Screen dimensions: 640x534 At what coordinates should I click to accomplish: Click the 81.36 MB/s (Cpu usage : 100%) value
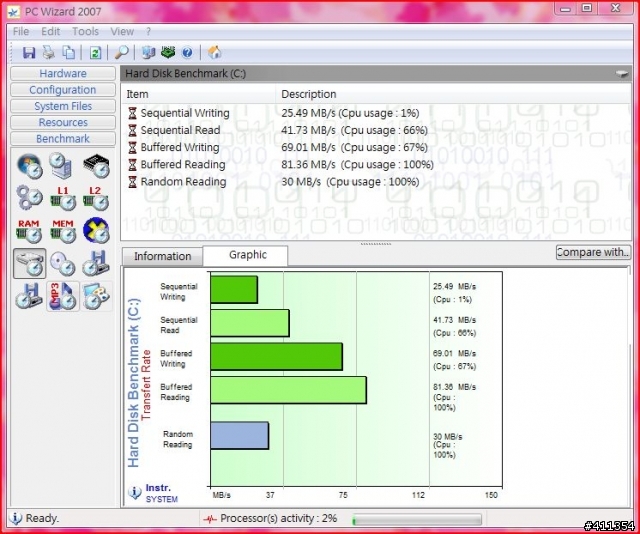357,165
